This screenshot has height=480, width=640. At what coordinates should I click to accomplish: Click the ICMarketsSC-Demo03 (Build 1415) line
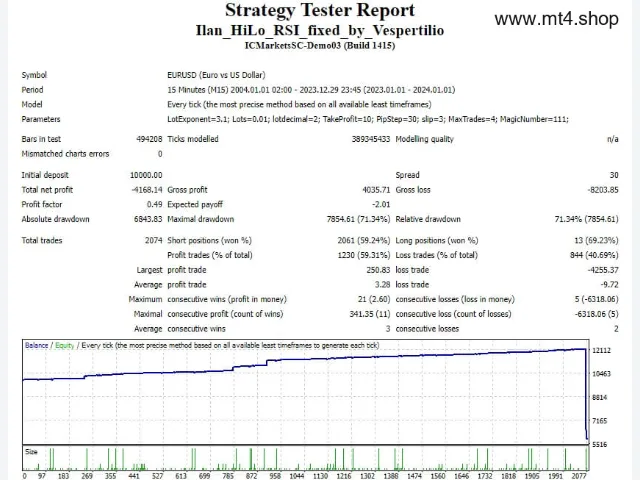point(320,45)
